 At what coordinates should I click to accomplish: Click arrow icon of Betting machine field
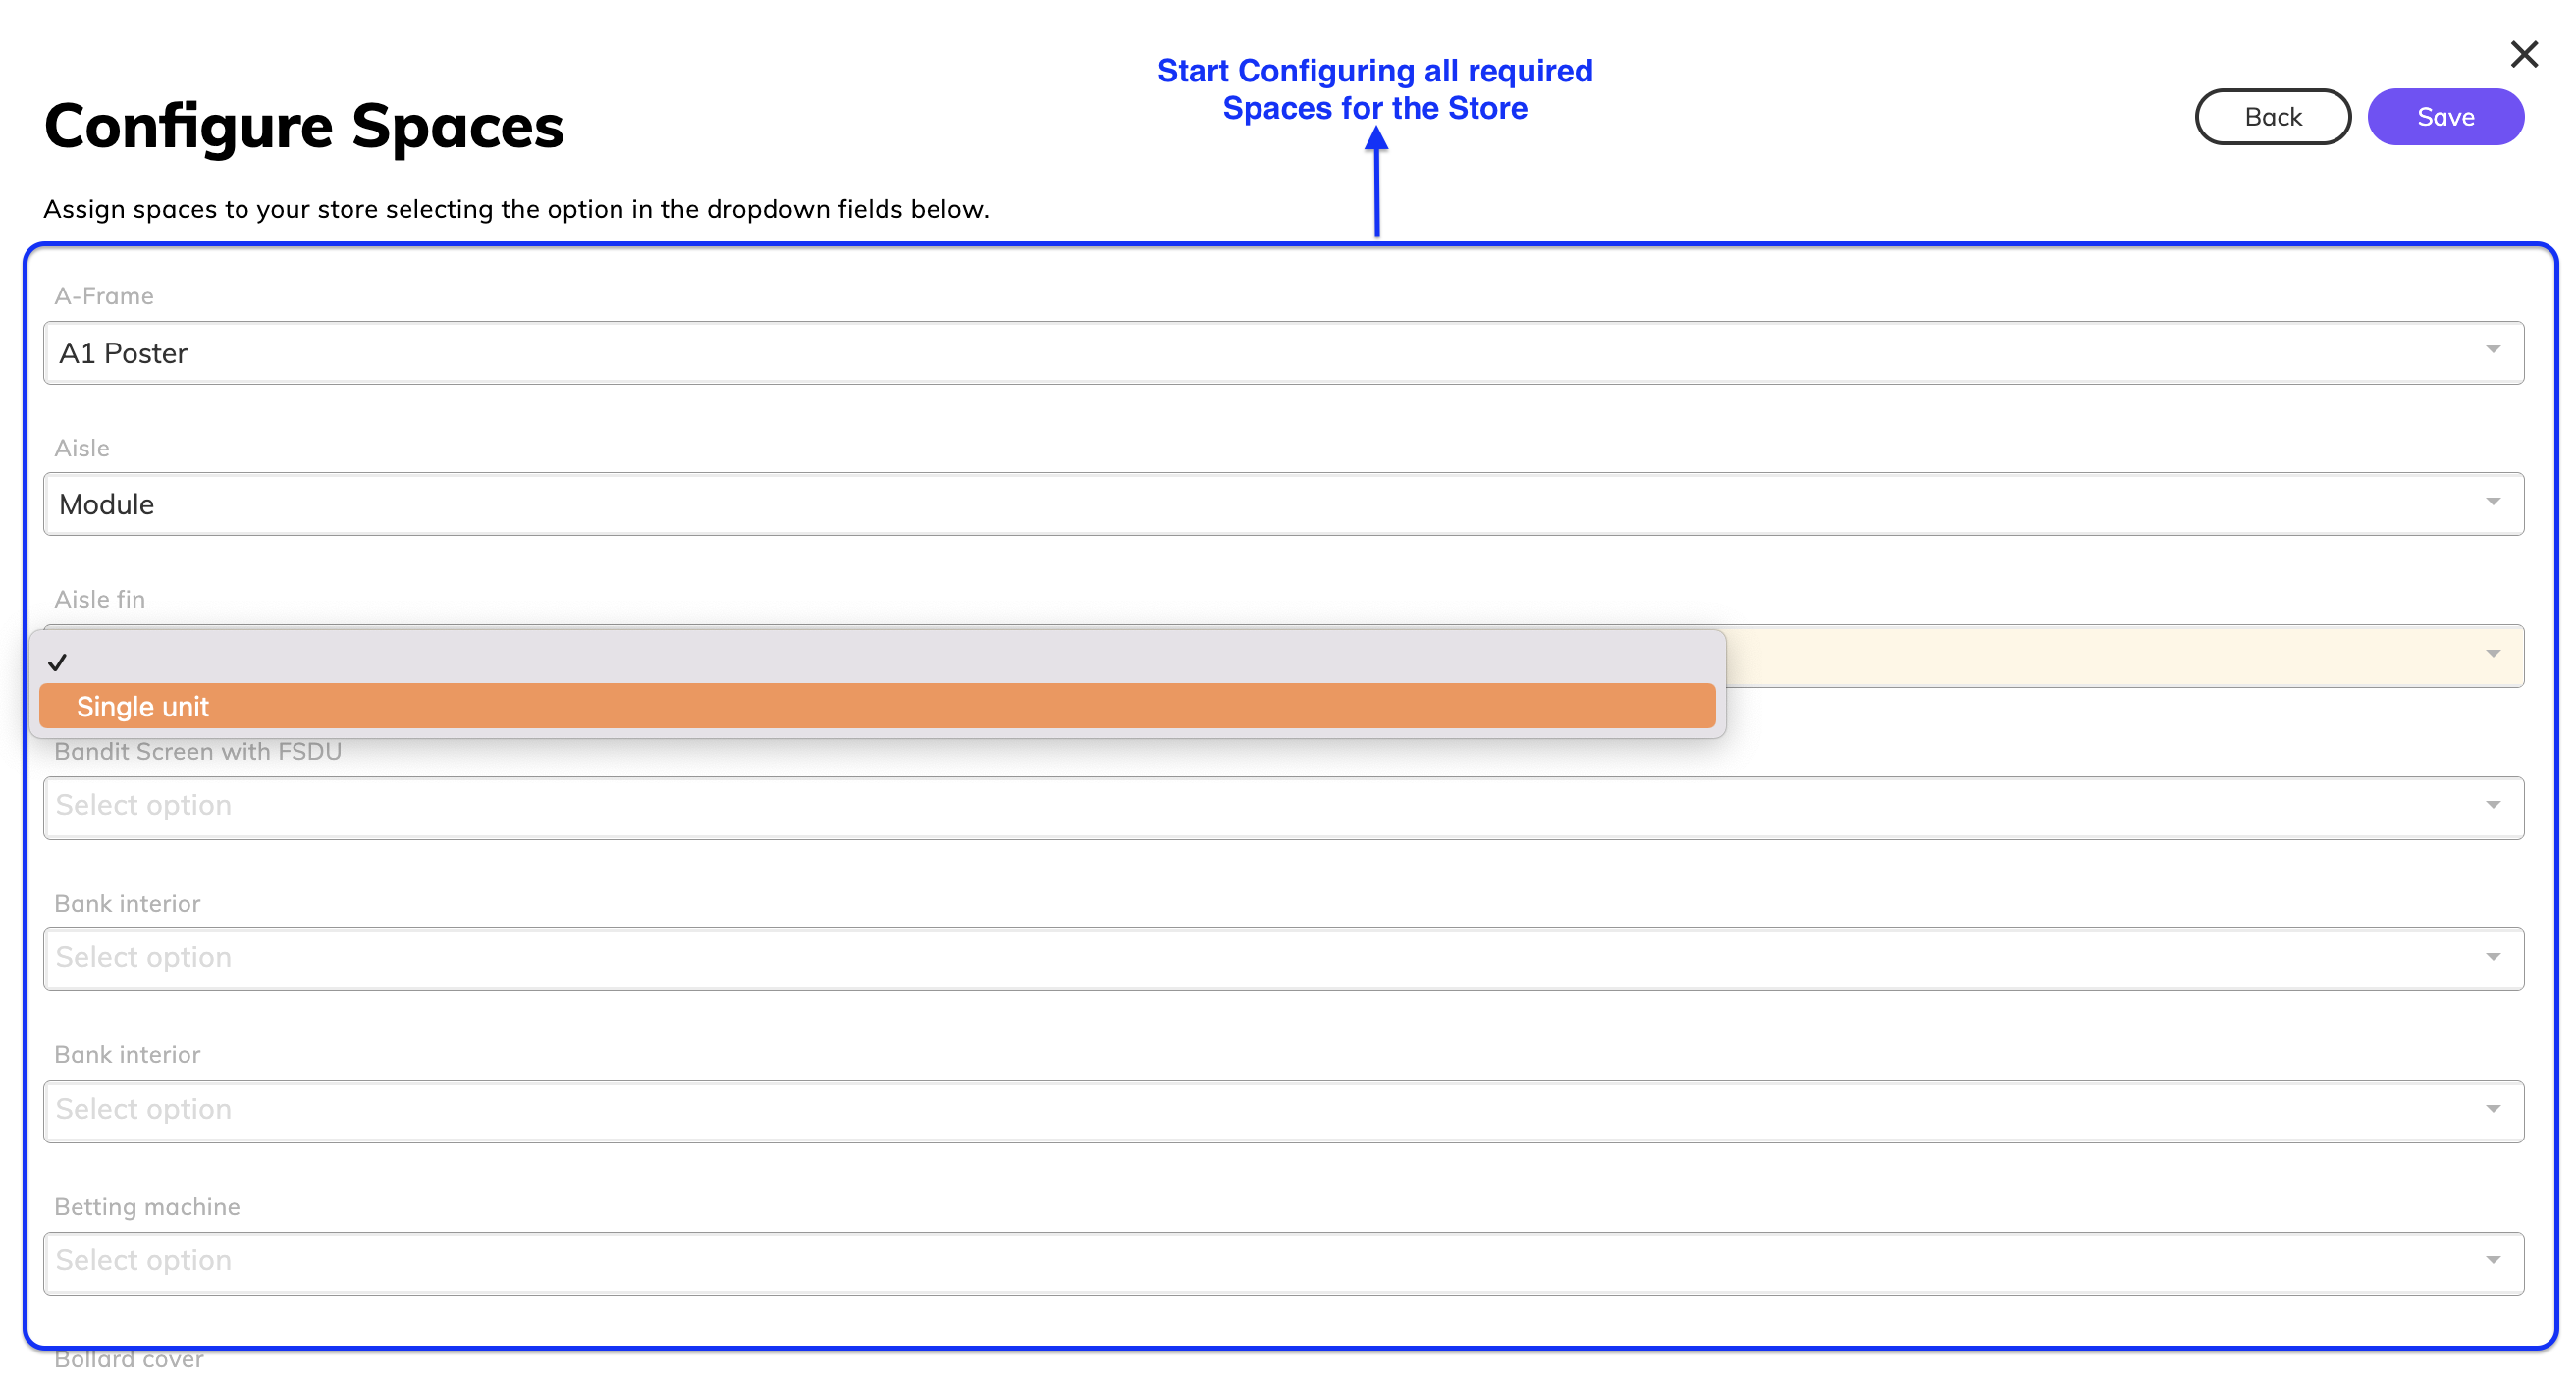tap(2492, 1261)
